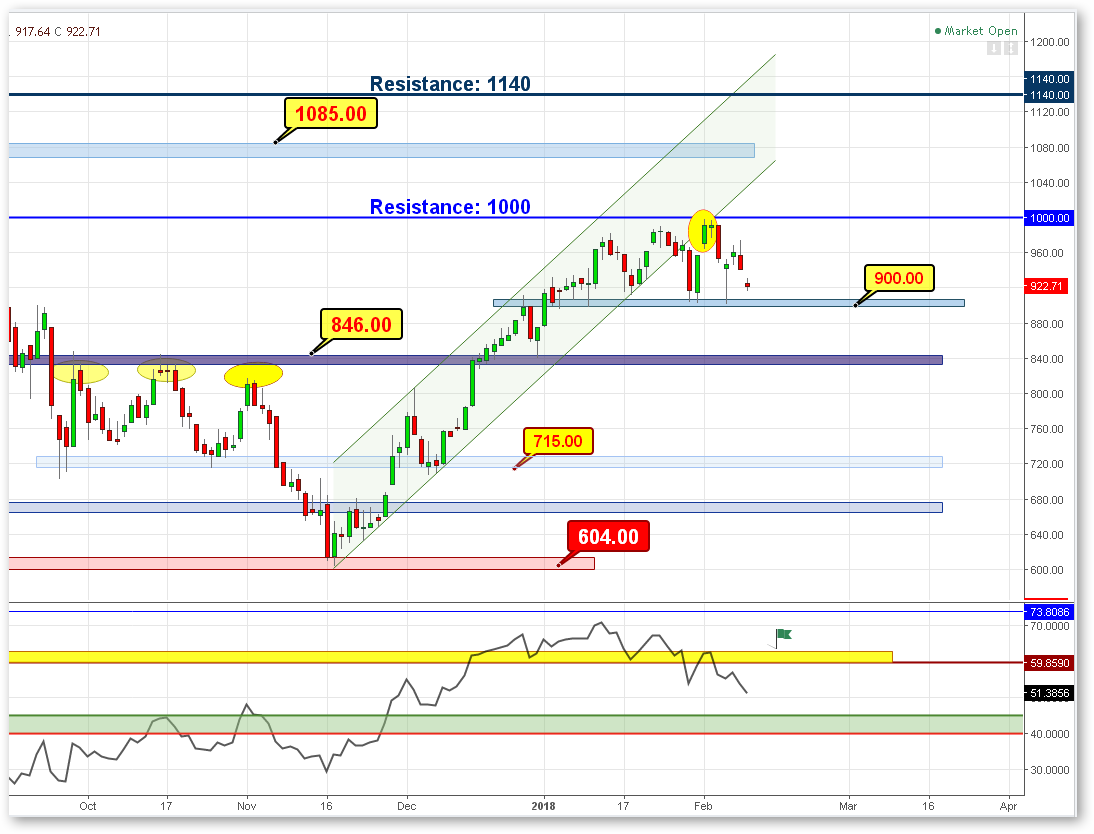Click the 846.00 price callout

point(361,324)
